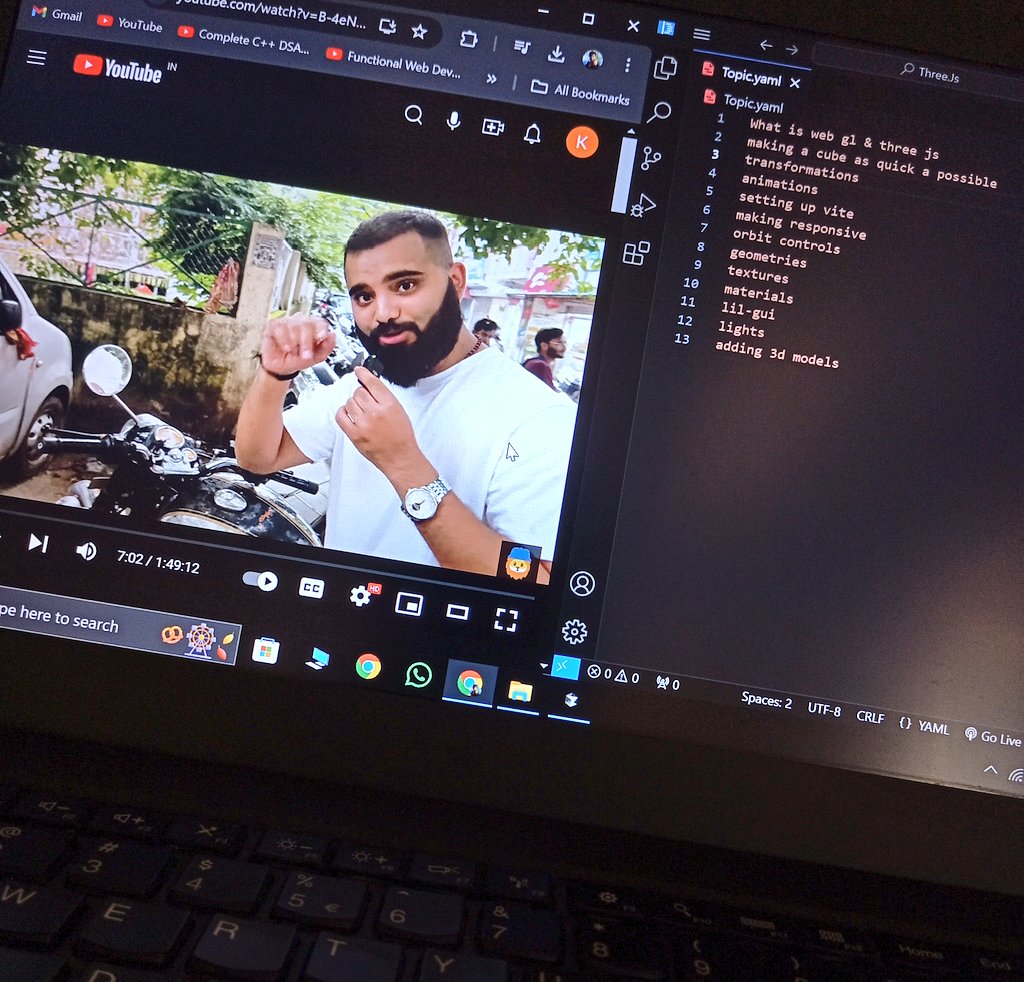
Task: Open the Chrome downloads icon
Action: pyautogui.click(x=556, y=54)
